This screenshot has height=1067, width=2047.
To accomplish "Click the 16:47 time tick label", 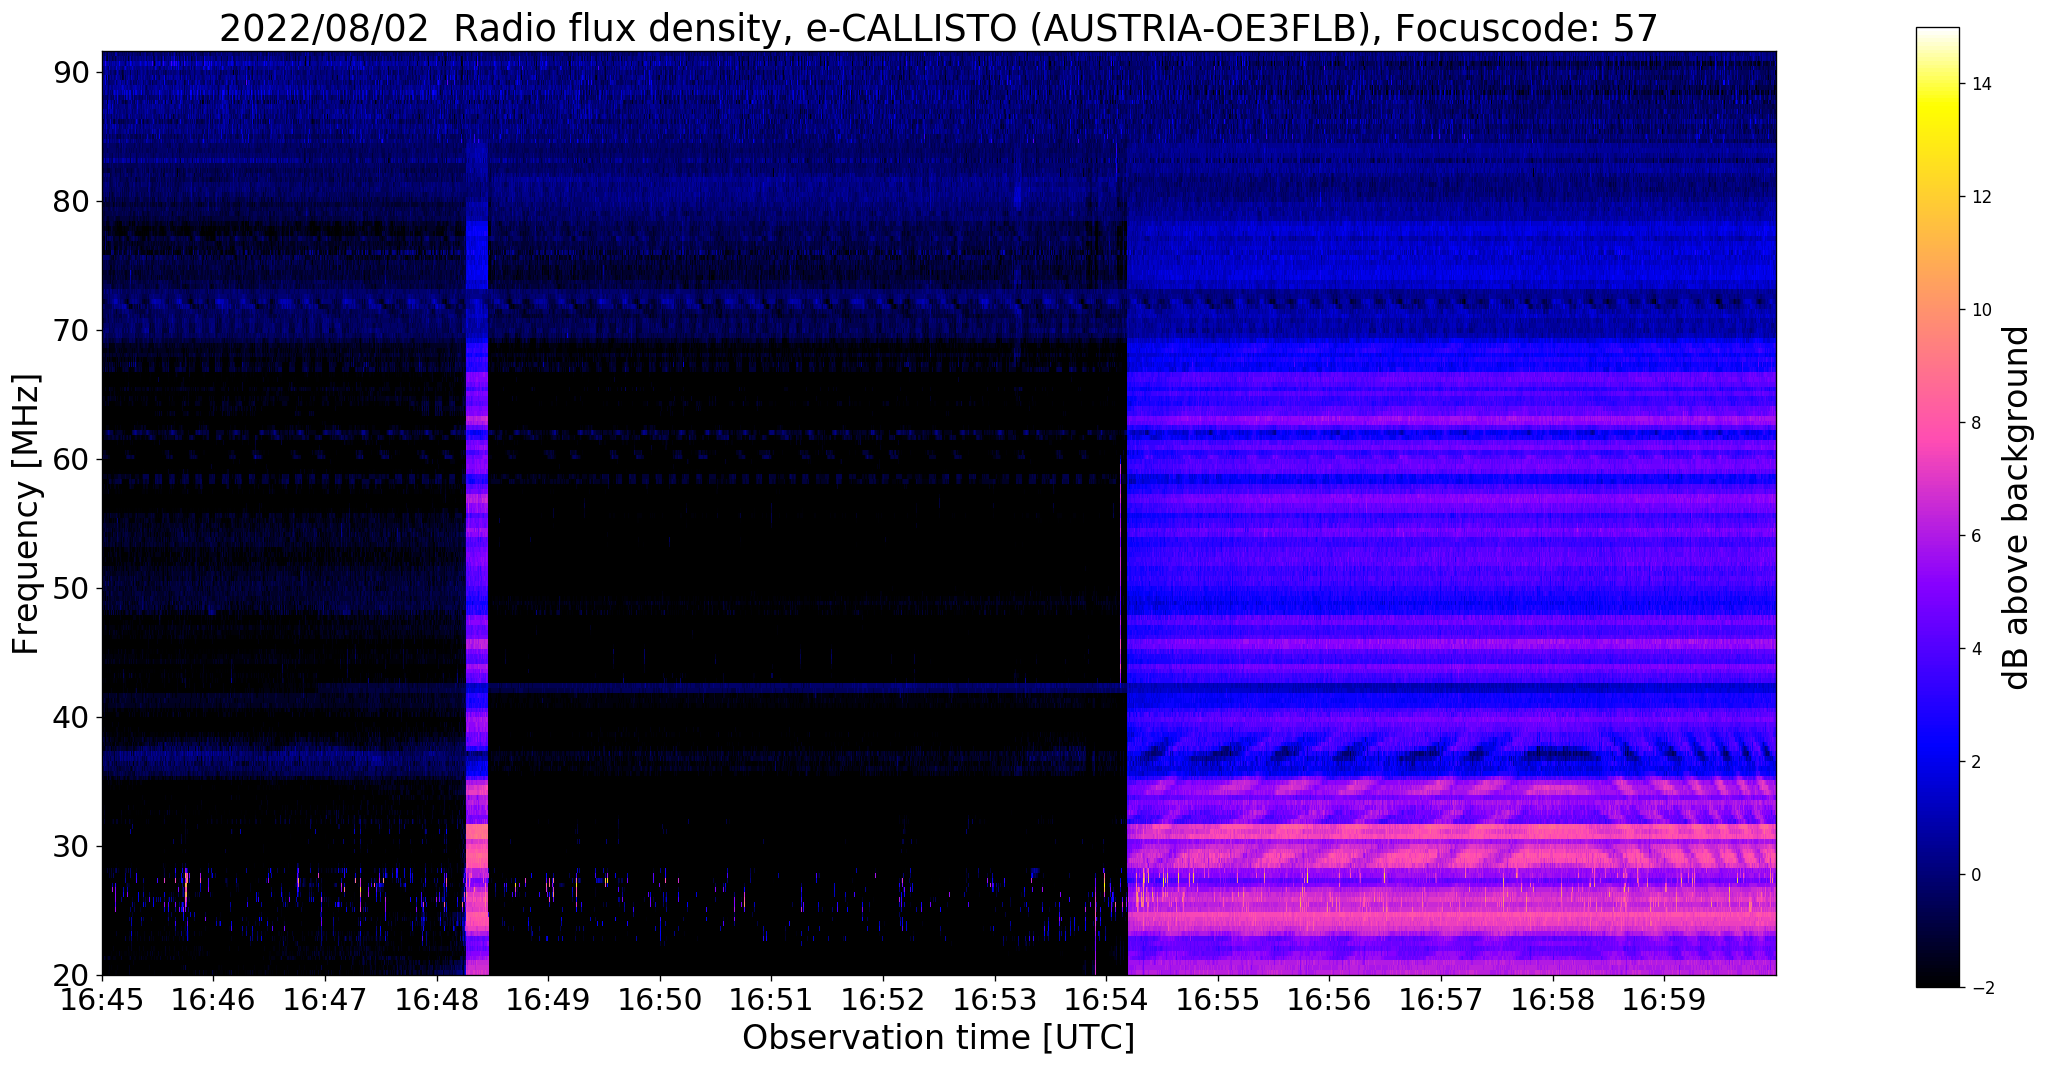I will point(324,999).
